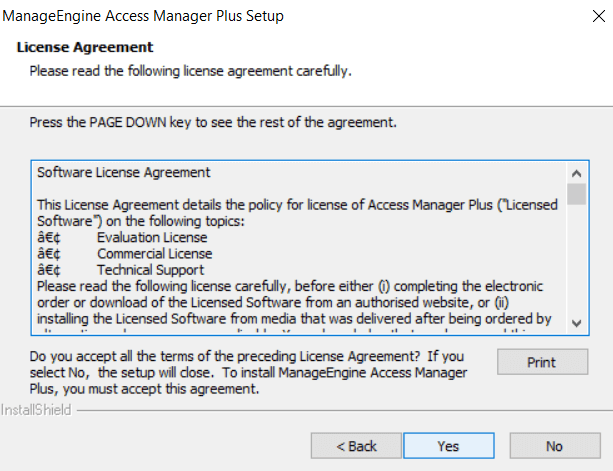Image resolution: width=613 pixels, height=471 pixels.
Task: Click the license scrollbar's up arrow
Action: point(577,172)
